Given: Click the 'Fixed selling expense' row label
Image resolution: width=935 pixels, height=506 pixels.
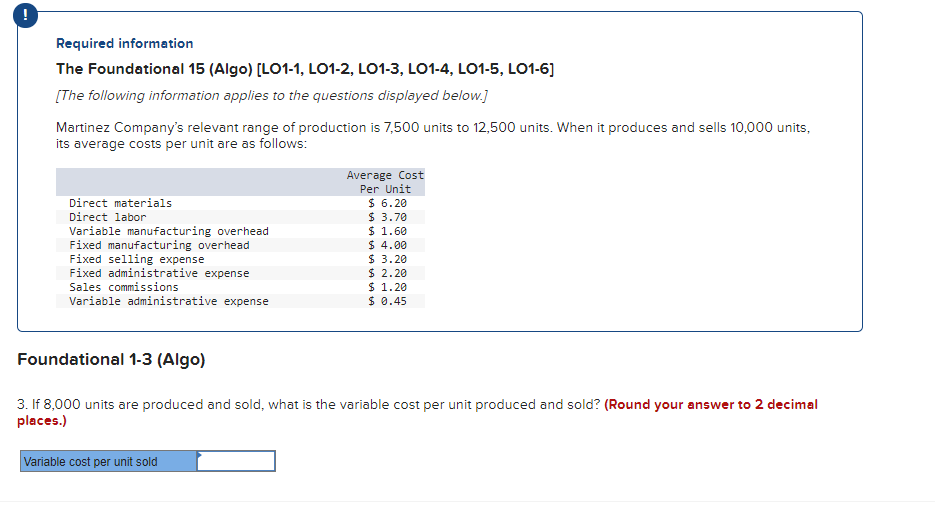Looking at the screenshot, I should pyautogui.click(x=137, y=259).
